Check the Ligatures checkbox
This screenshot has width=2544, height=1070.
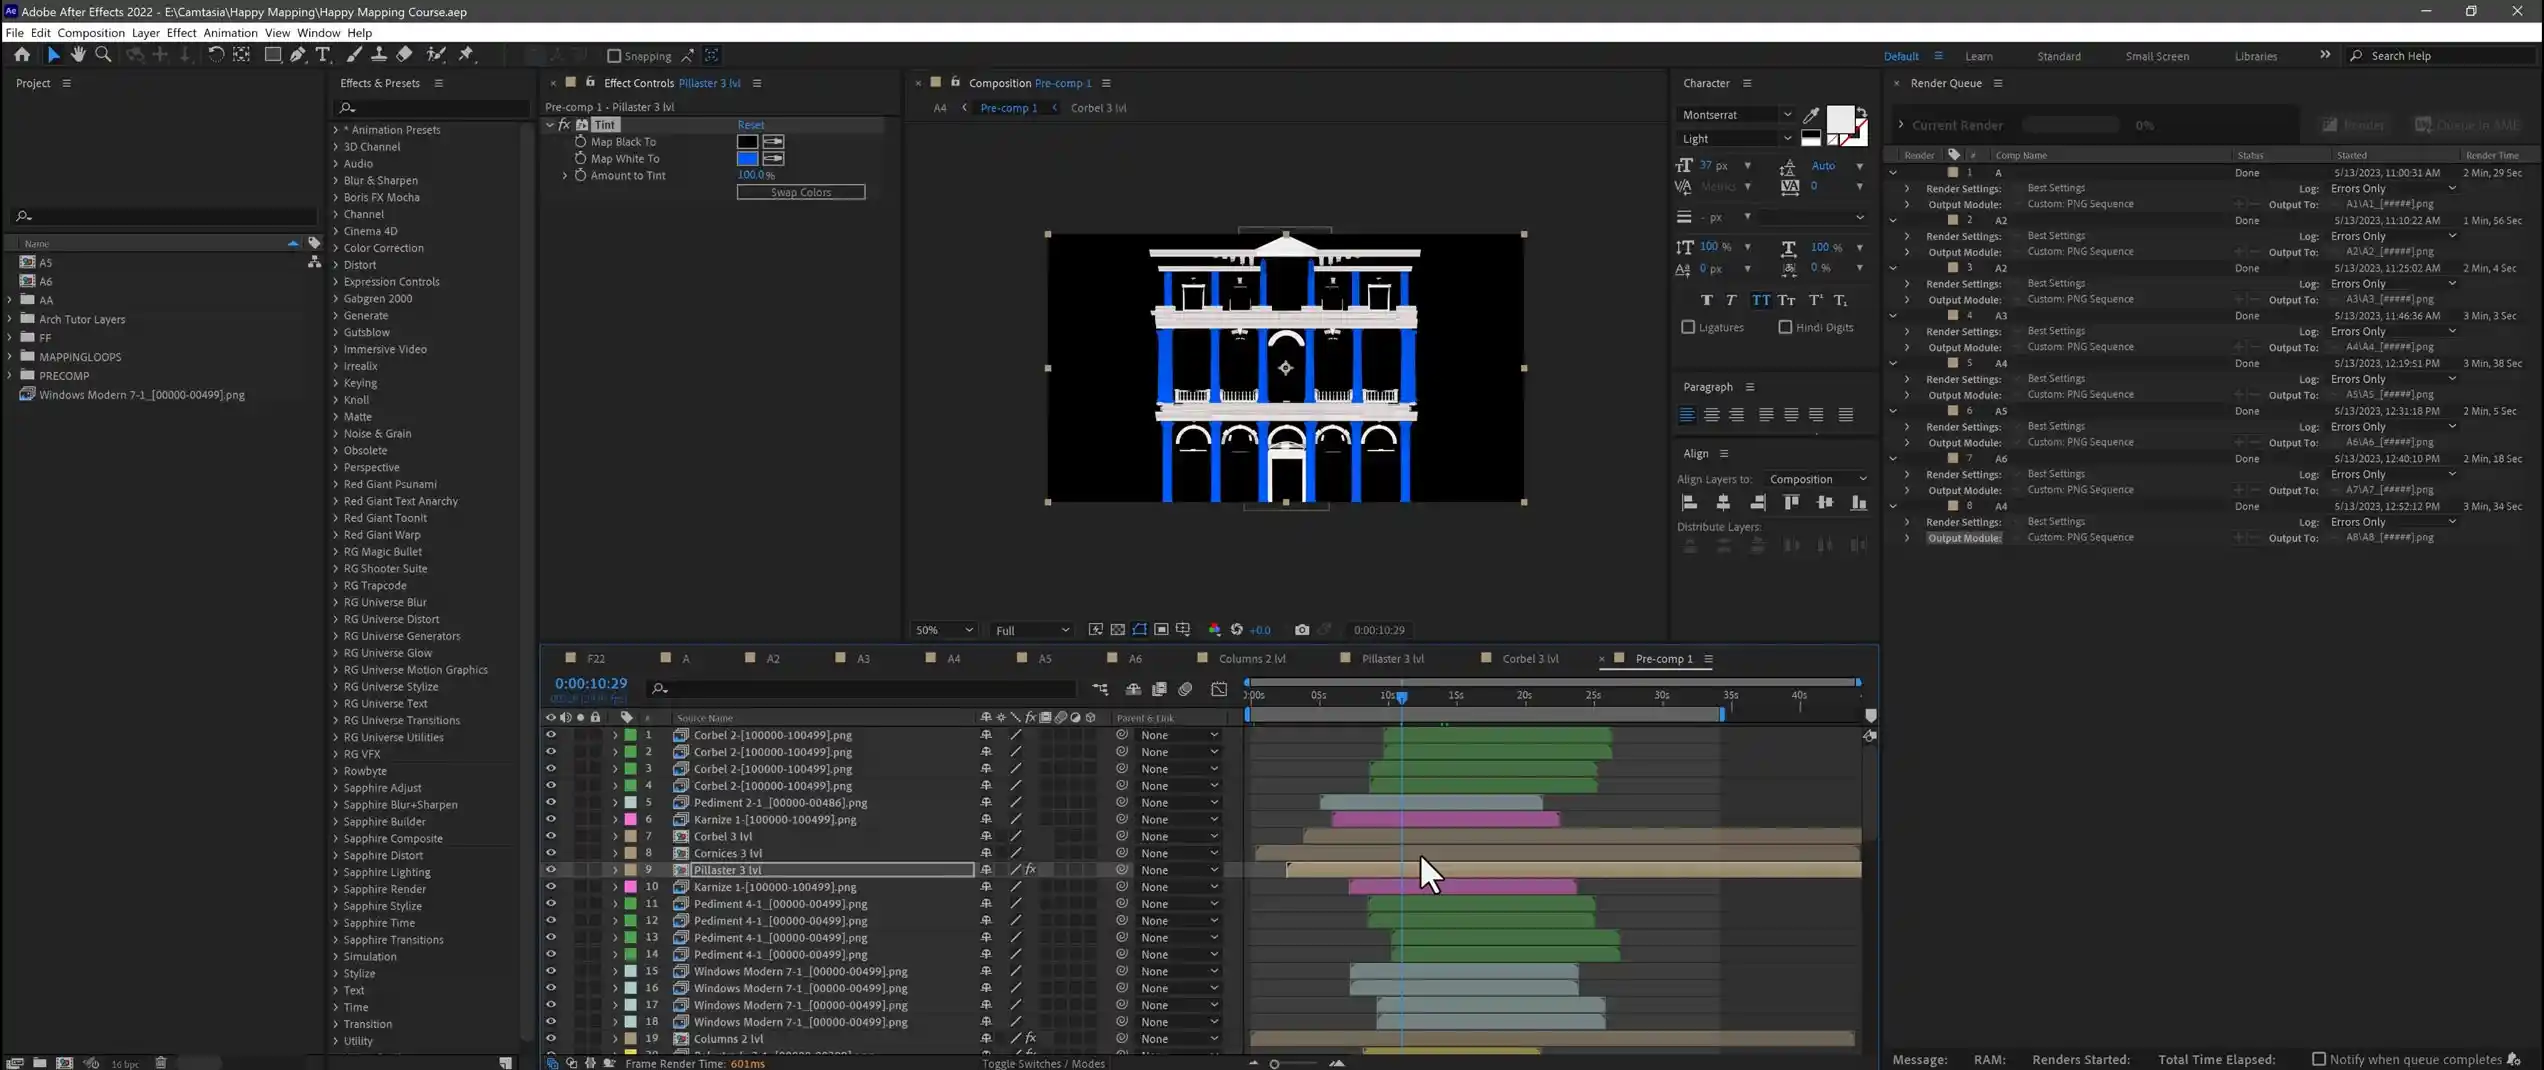[x=1688, y=327]
